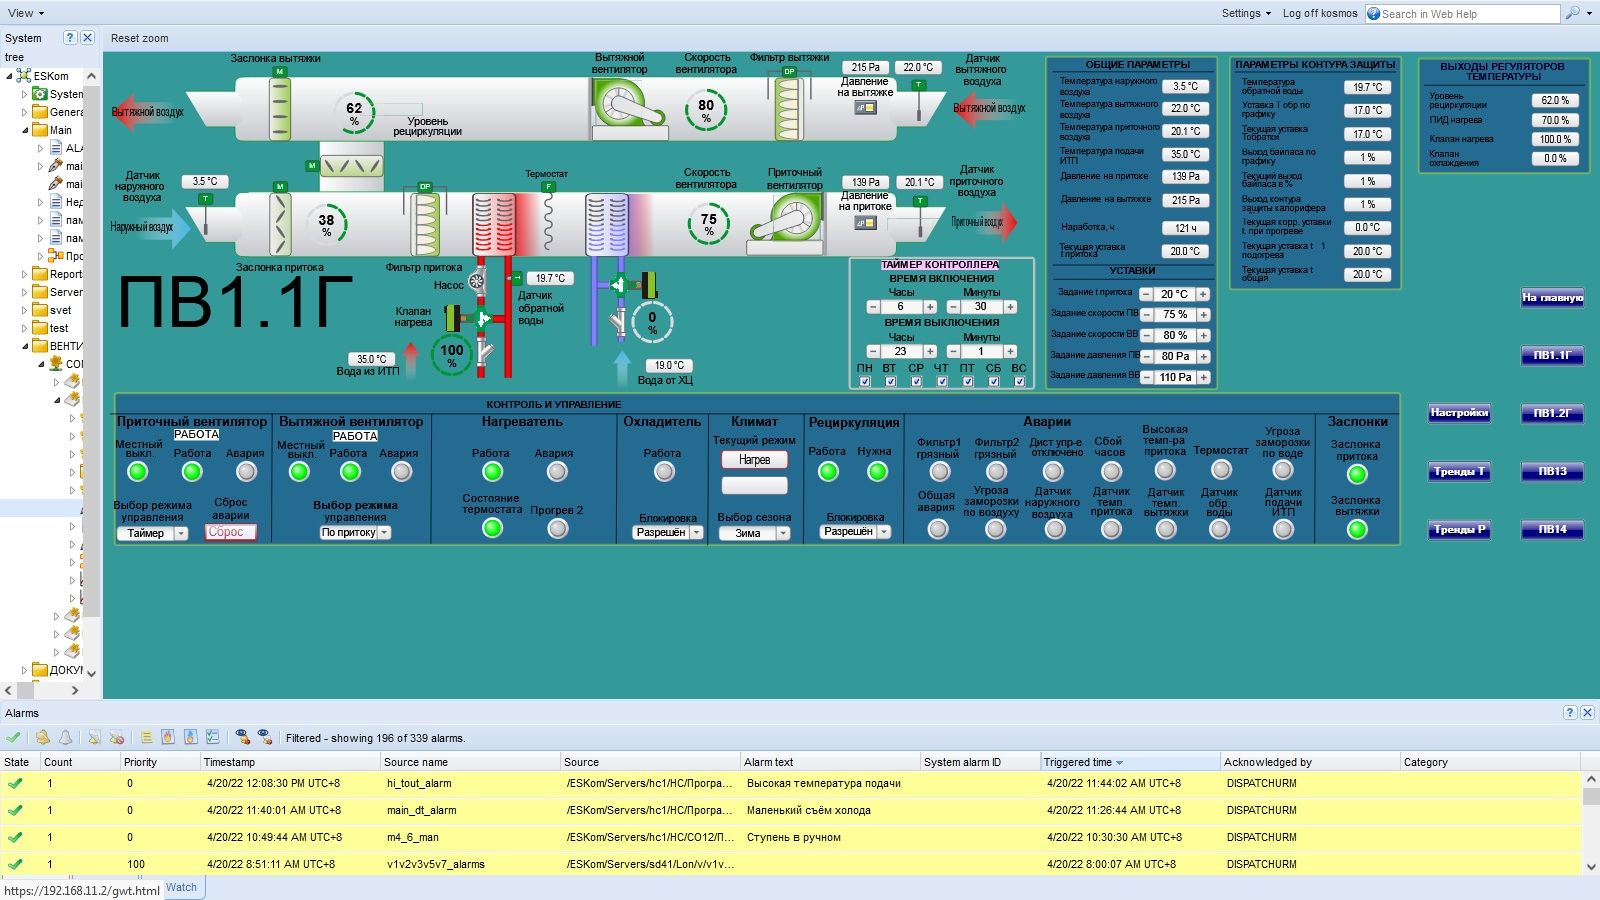1600x900 pixels.
Task: Click the supply fan icon in diagram
Action: point(795,219)
